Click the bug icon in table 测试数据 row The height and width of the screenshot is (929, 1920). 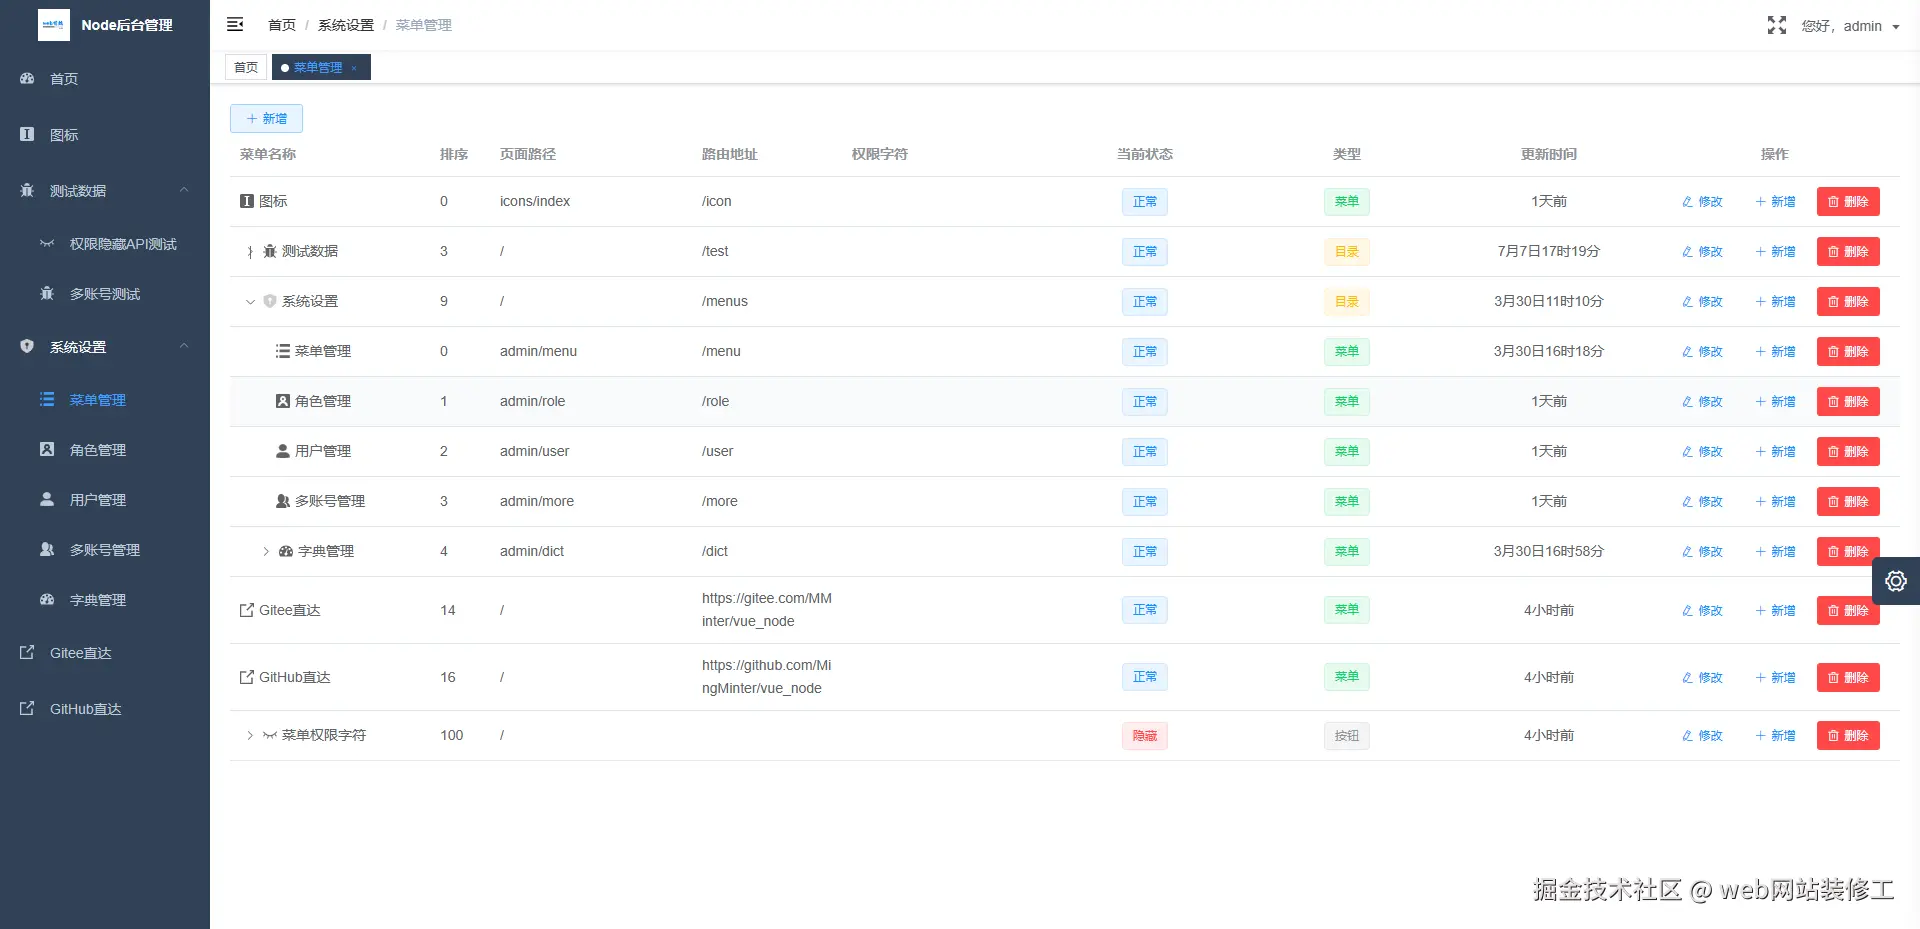270,251
